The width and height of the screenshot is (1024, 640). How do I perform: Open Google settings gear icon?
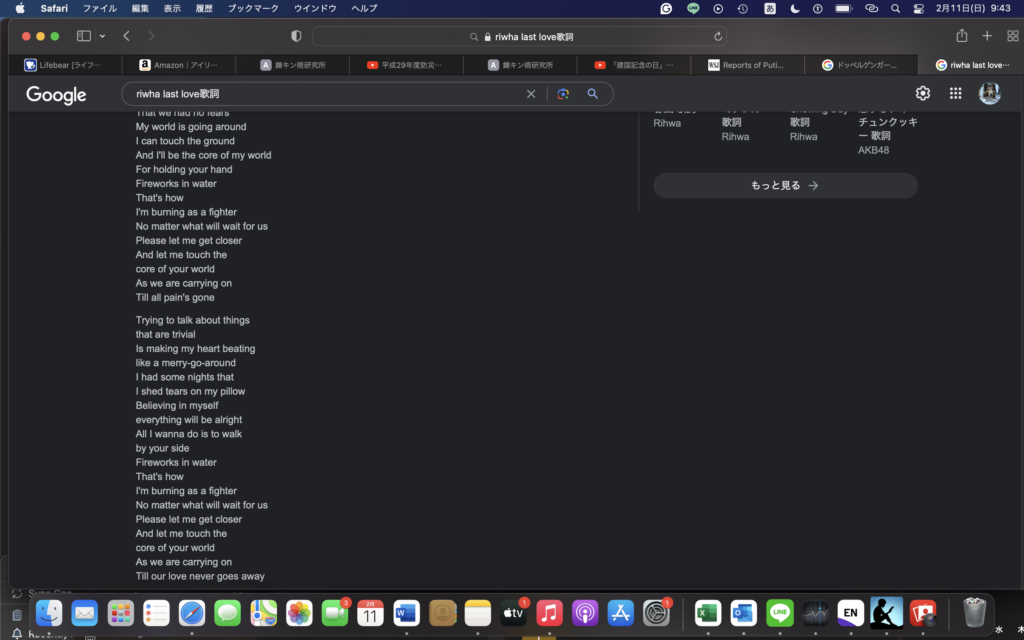[x=923, y=93]
